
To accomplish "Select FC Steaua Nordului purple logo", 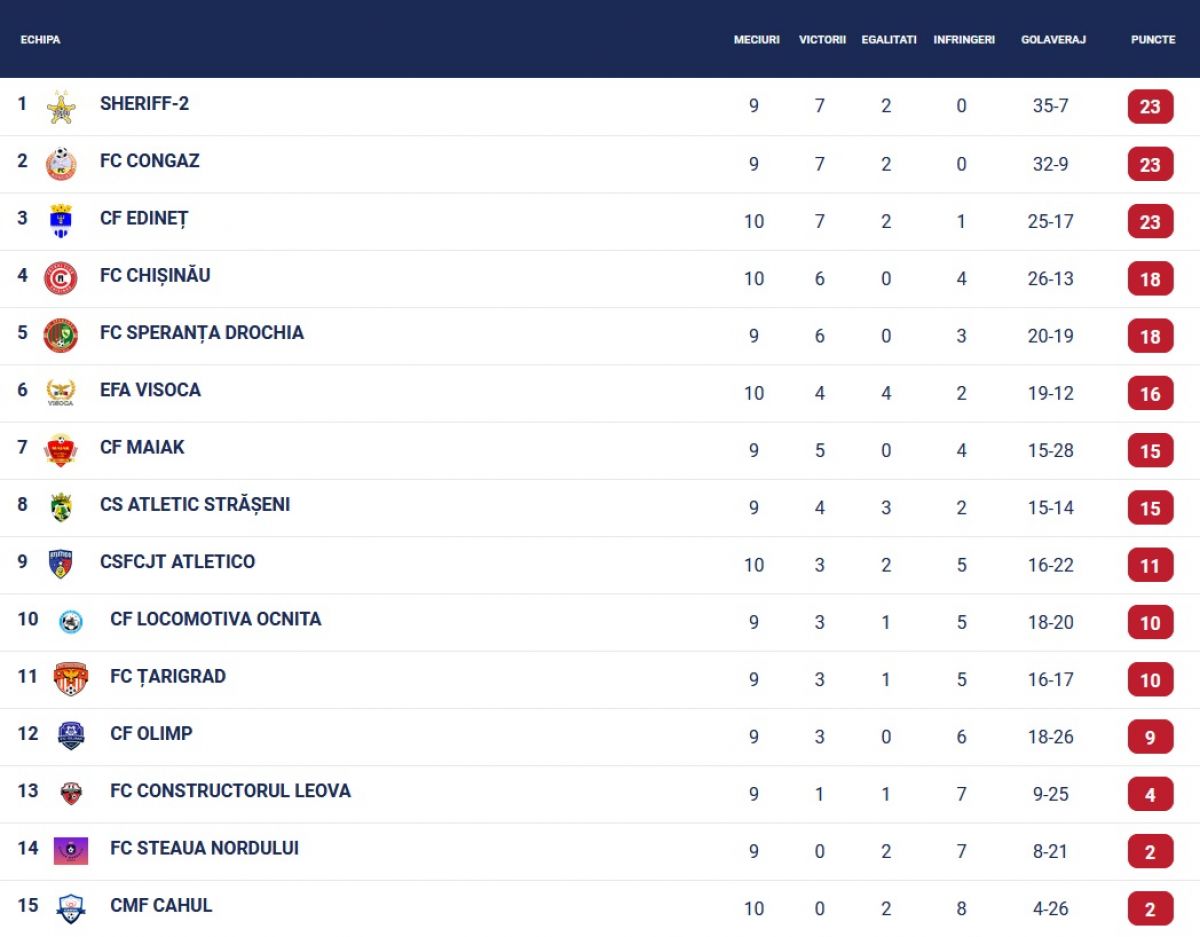I will [x=71, y=851].
